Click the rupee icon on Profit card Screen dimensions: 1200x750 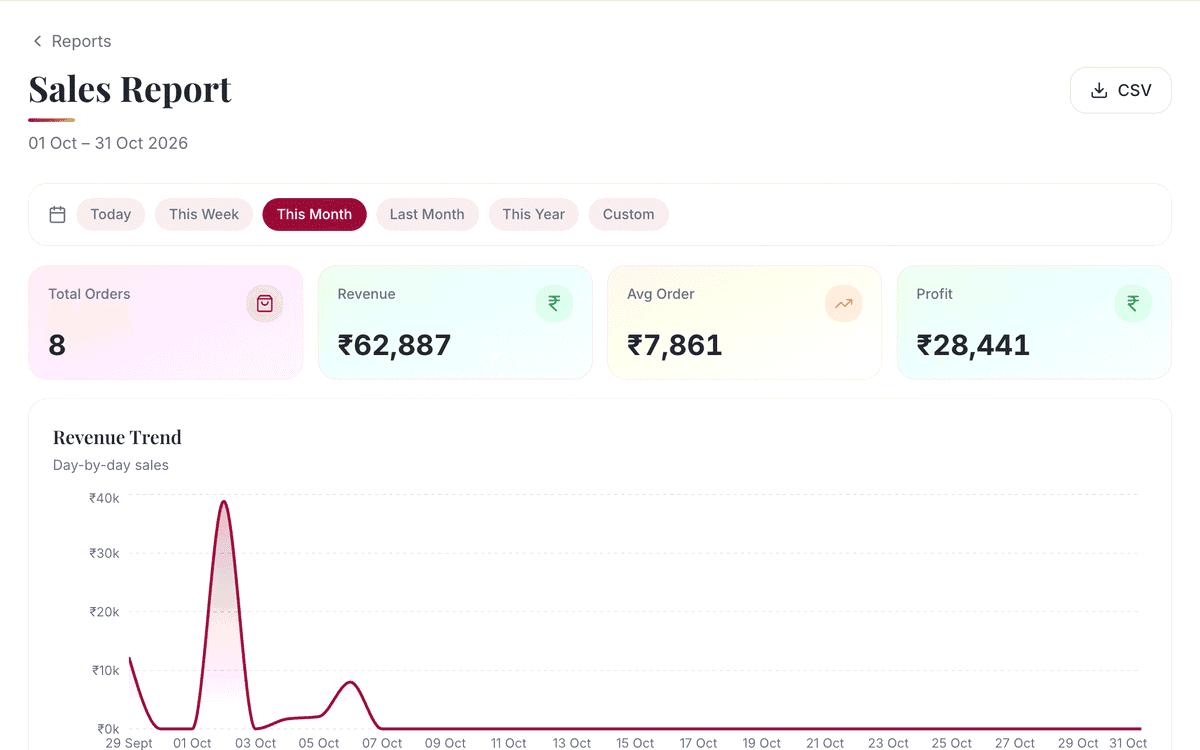tap(1133, 303)
